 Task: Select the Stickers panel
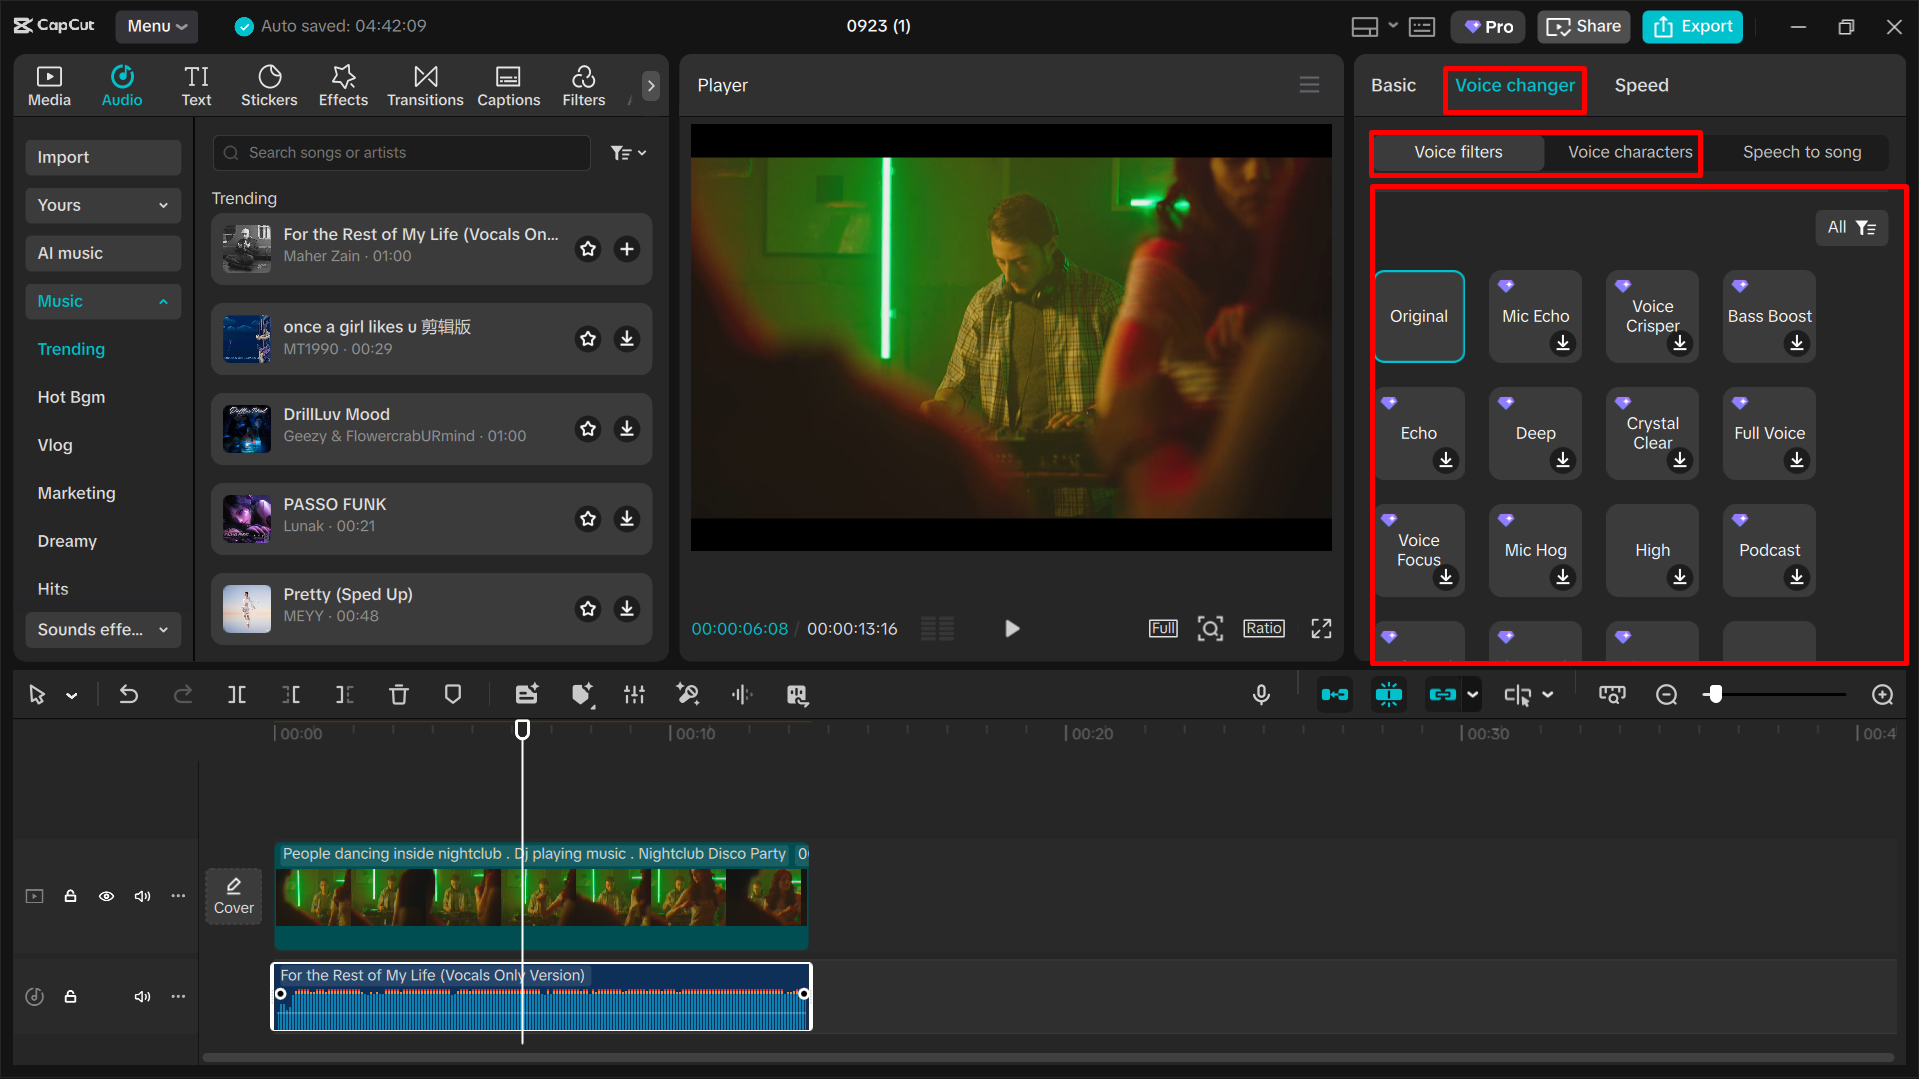point(269,85)
